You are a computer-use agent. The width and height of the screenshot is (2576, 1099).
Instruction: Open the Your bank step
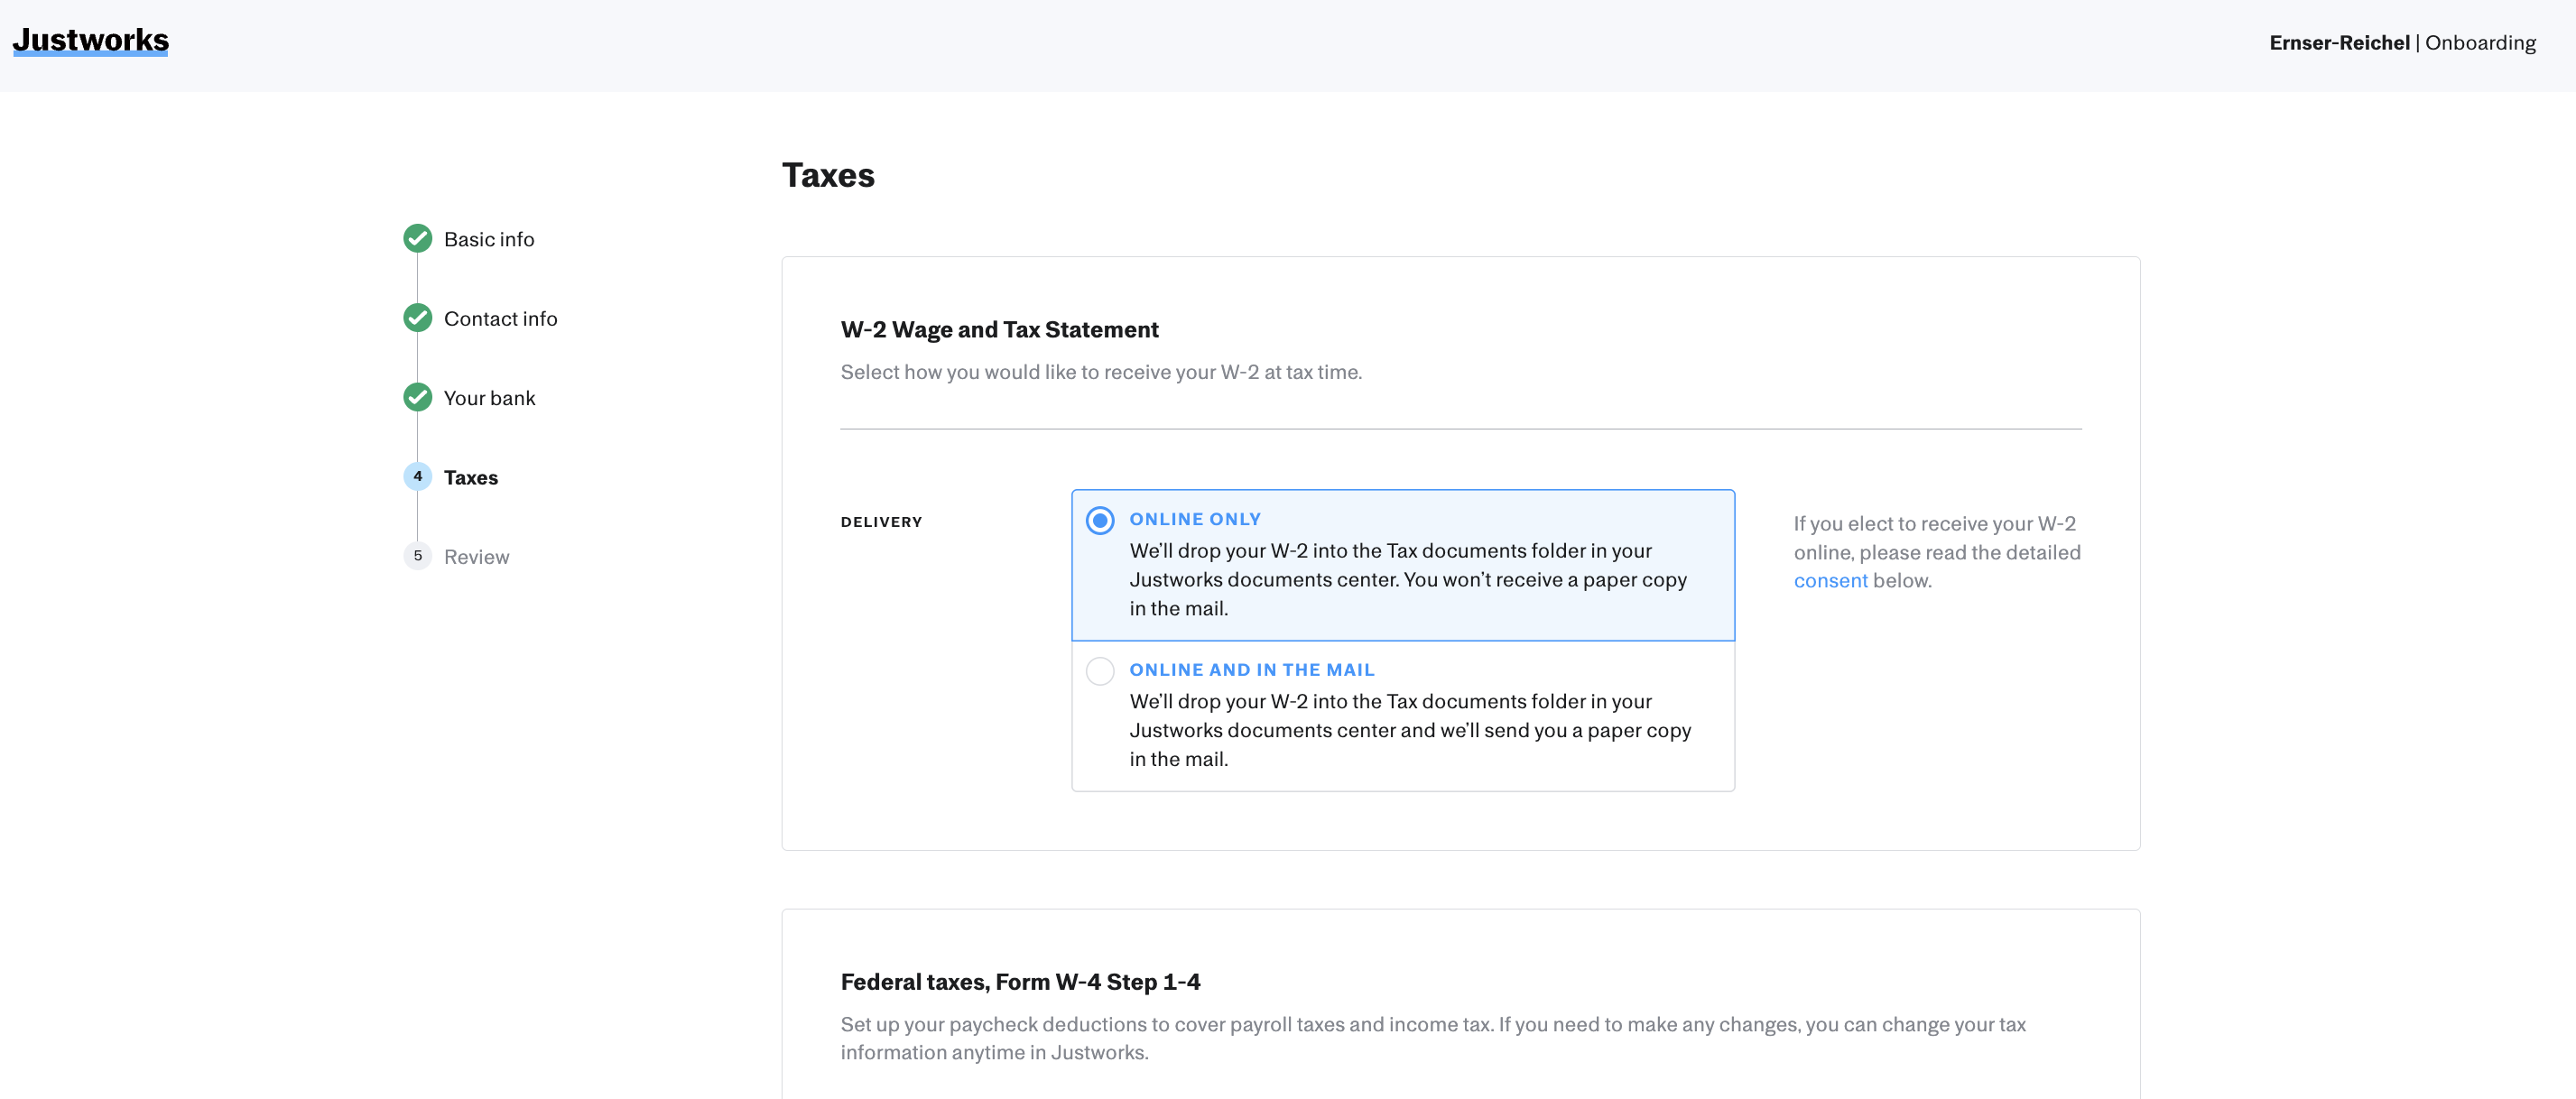click(x=489, y=398)
